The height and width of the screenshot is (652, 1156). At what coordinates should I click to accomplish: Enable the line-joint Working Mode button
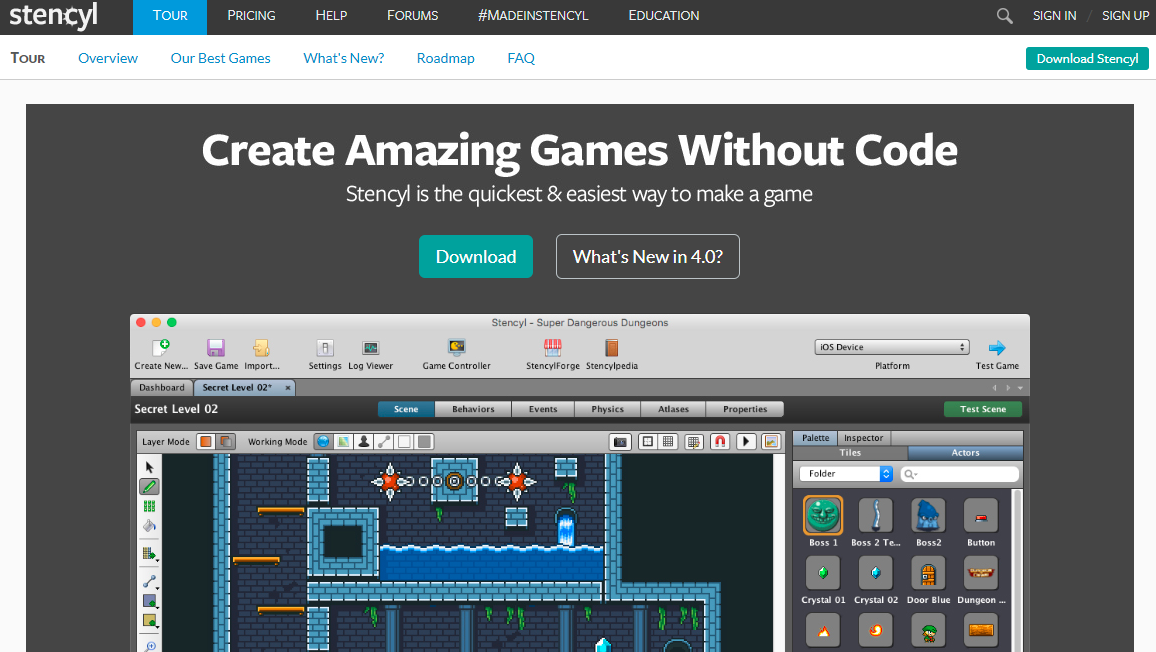pos(384,442)
